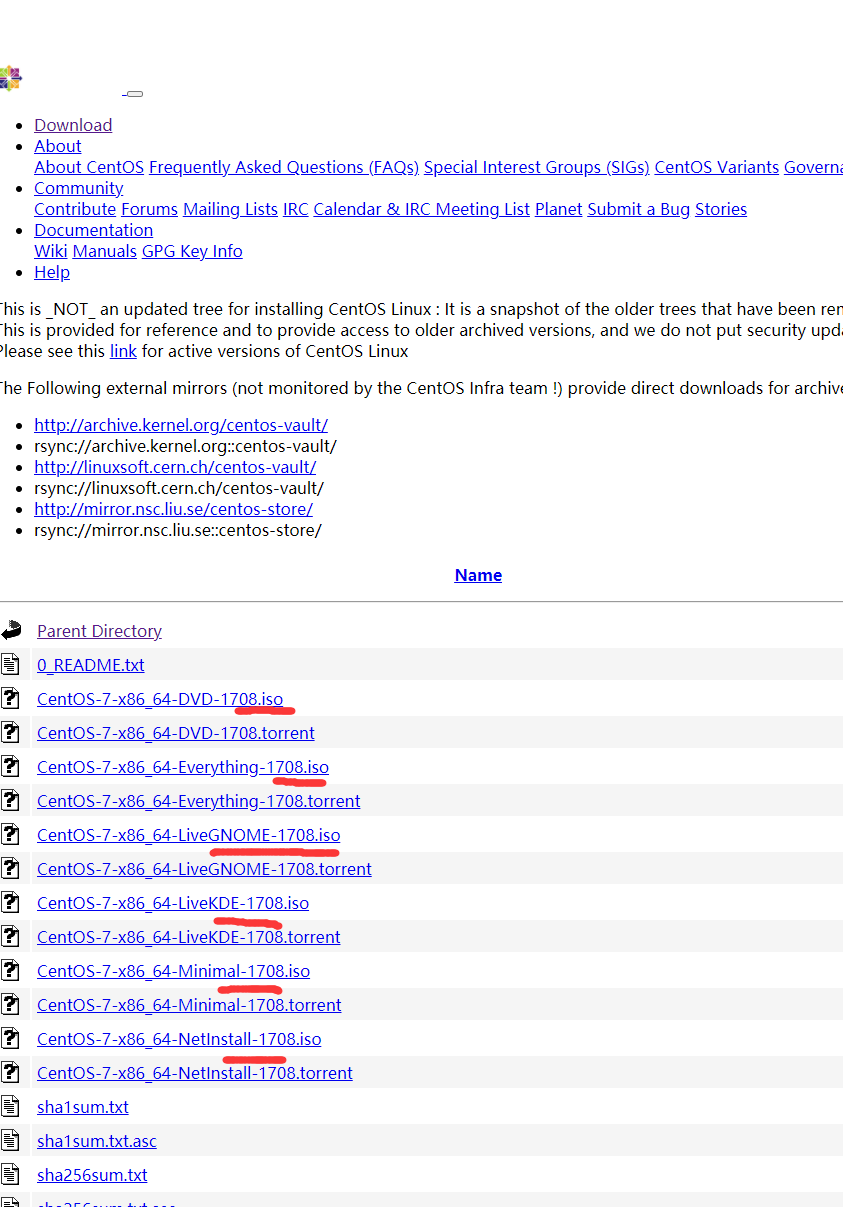Open the Mailing Lists link
The image size is (843, 1207).
[x=230, y=209]
